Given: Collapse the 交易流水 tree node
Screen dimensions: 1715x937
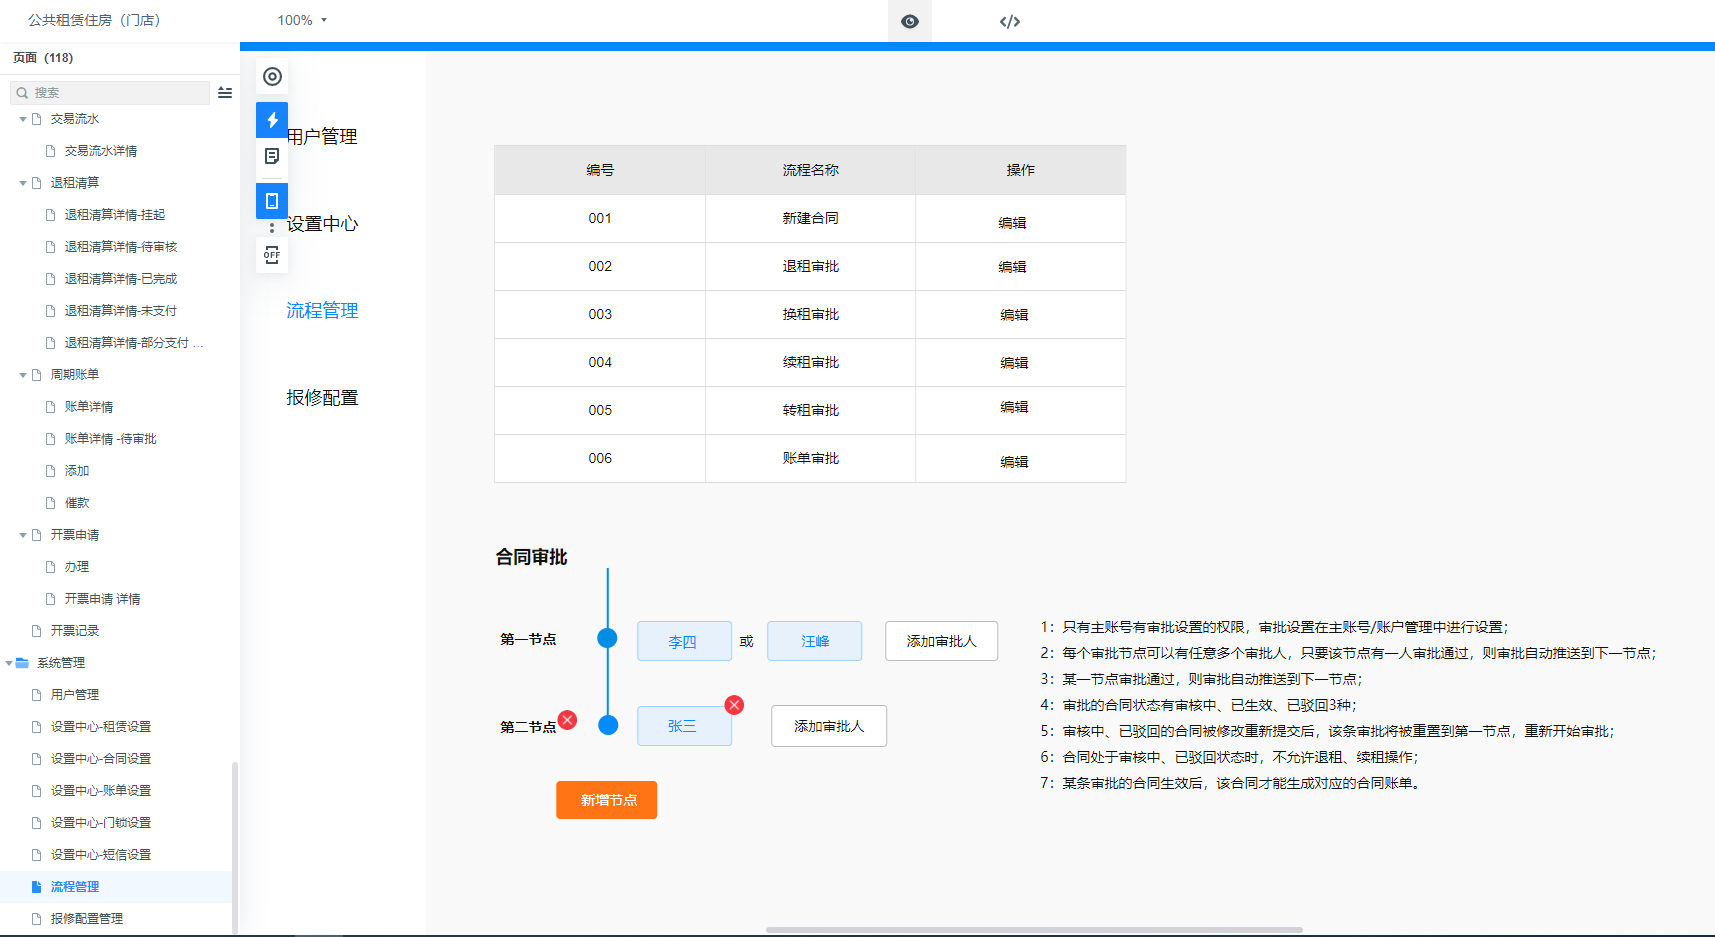Looking at the screenshot, I should click(x=23, y=119).
